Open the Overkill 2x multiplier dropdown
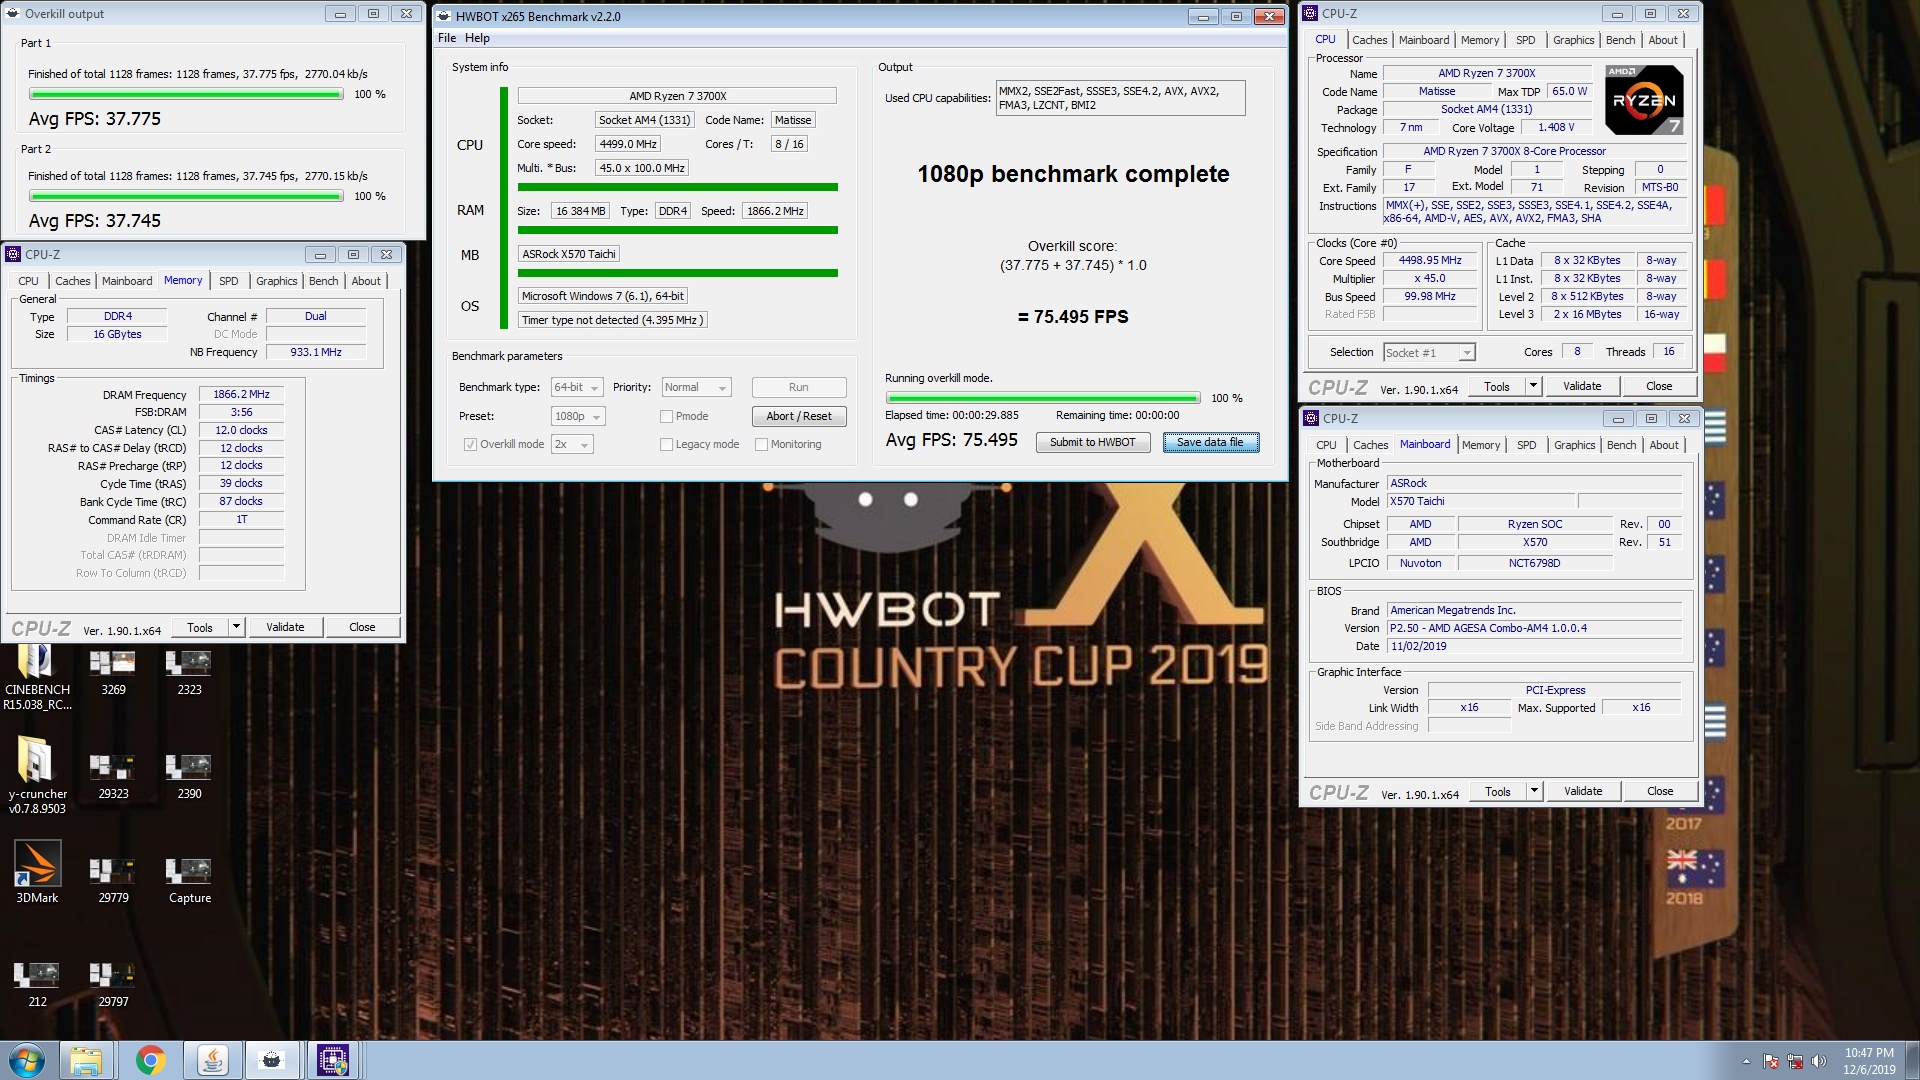 (x=572, y=444)
